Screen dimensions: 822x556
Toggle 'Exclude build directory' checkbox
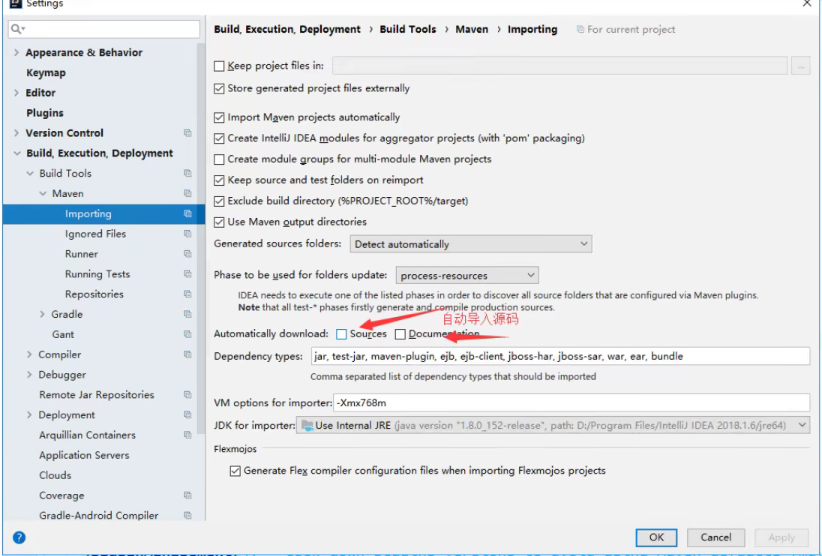click(219, 201)
